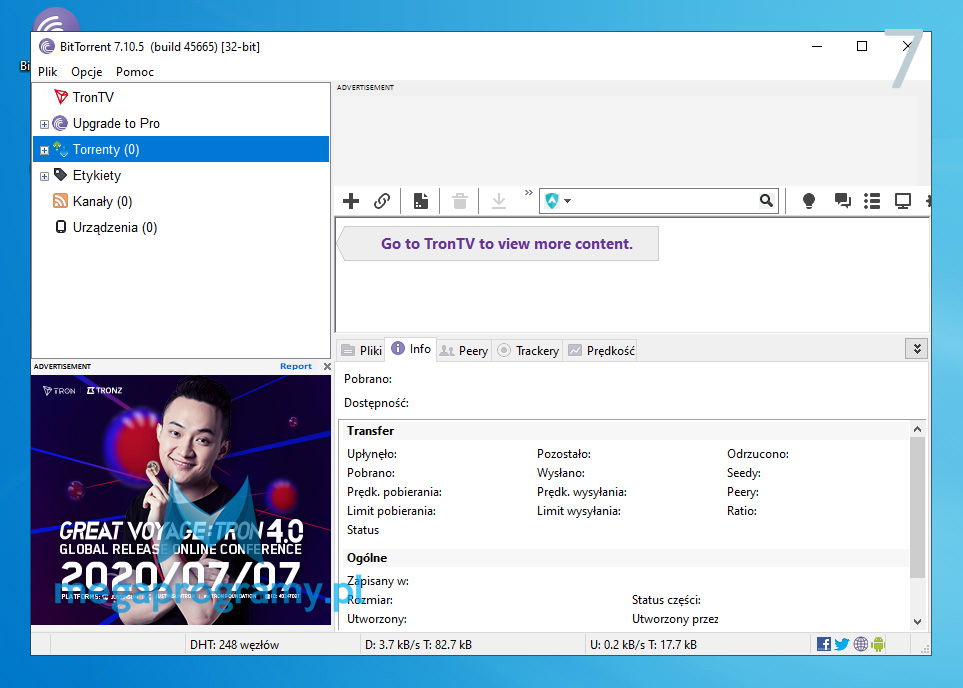Expand hidden toolbar items with double chevron

point(529,193)
